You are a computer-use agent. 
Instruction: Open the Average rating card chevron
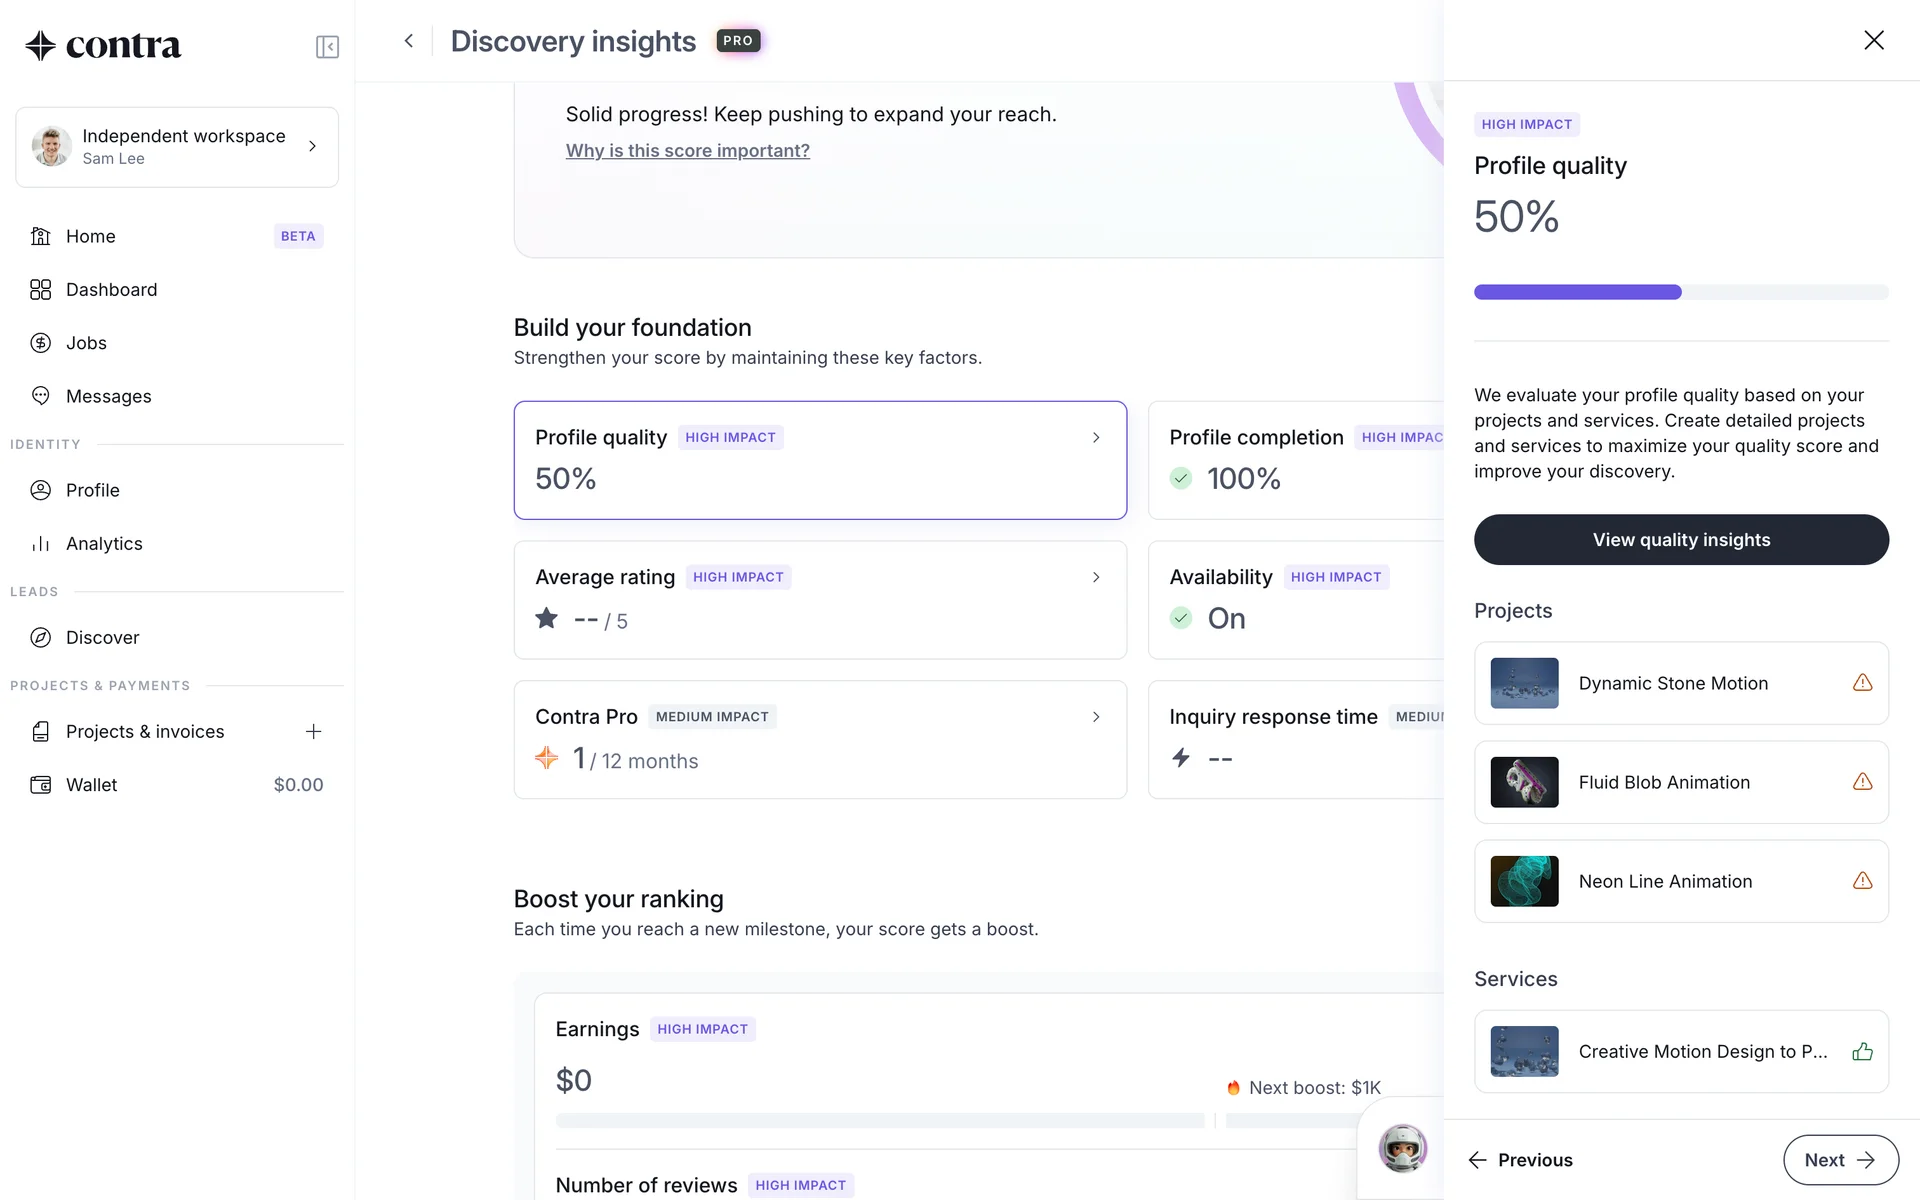point(1096,577)
